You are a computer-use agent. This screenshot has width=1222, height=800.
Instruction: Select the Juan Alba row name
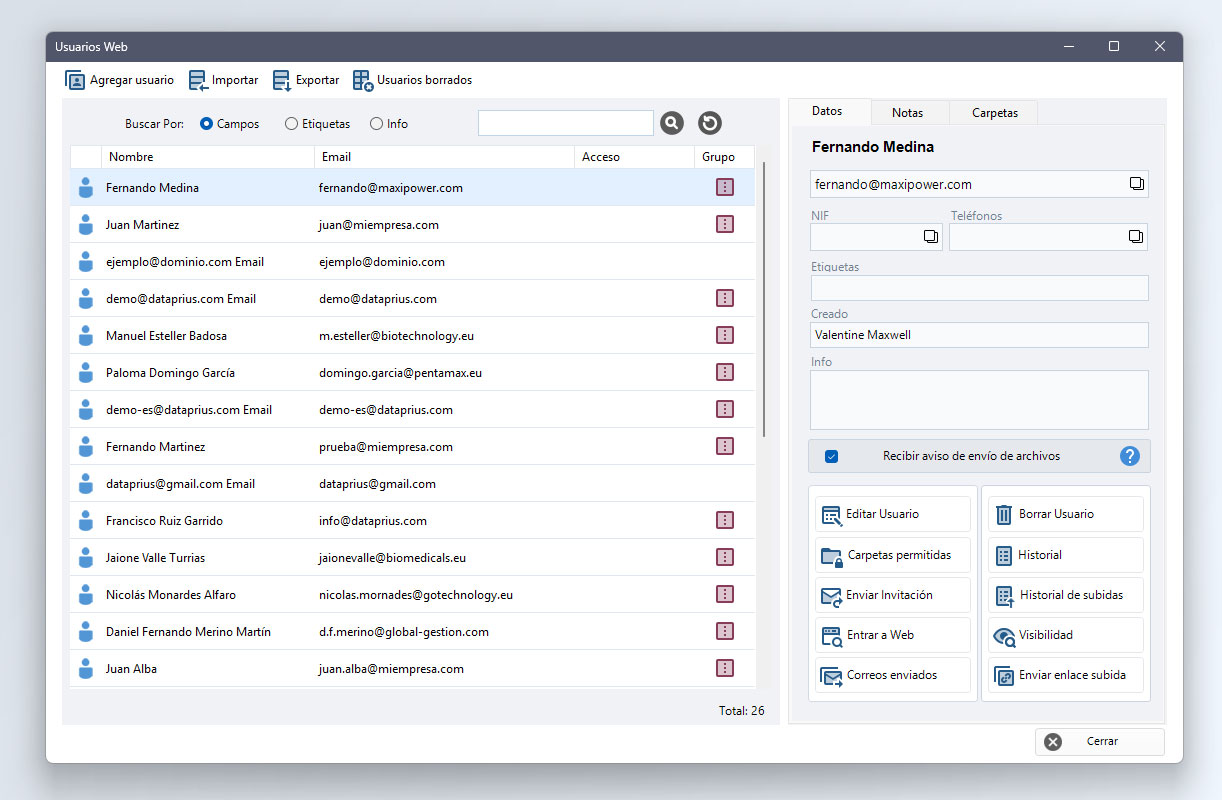[131, 669]
